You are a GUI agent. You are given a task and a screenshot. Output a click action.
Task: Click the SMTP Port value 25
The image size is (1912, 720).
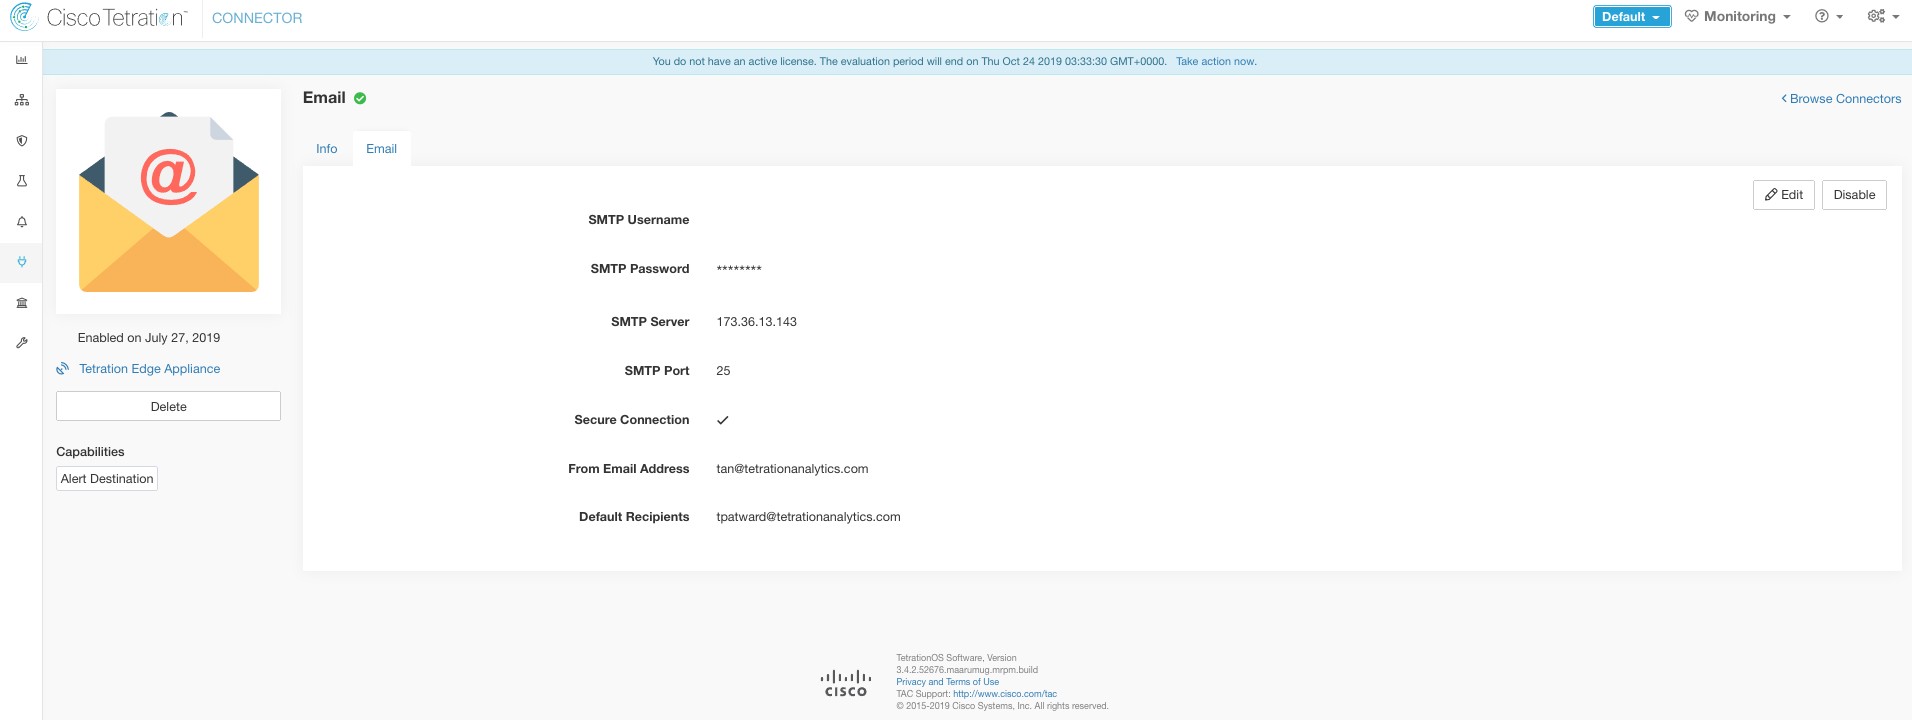(x=723, y=371)
